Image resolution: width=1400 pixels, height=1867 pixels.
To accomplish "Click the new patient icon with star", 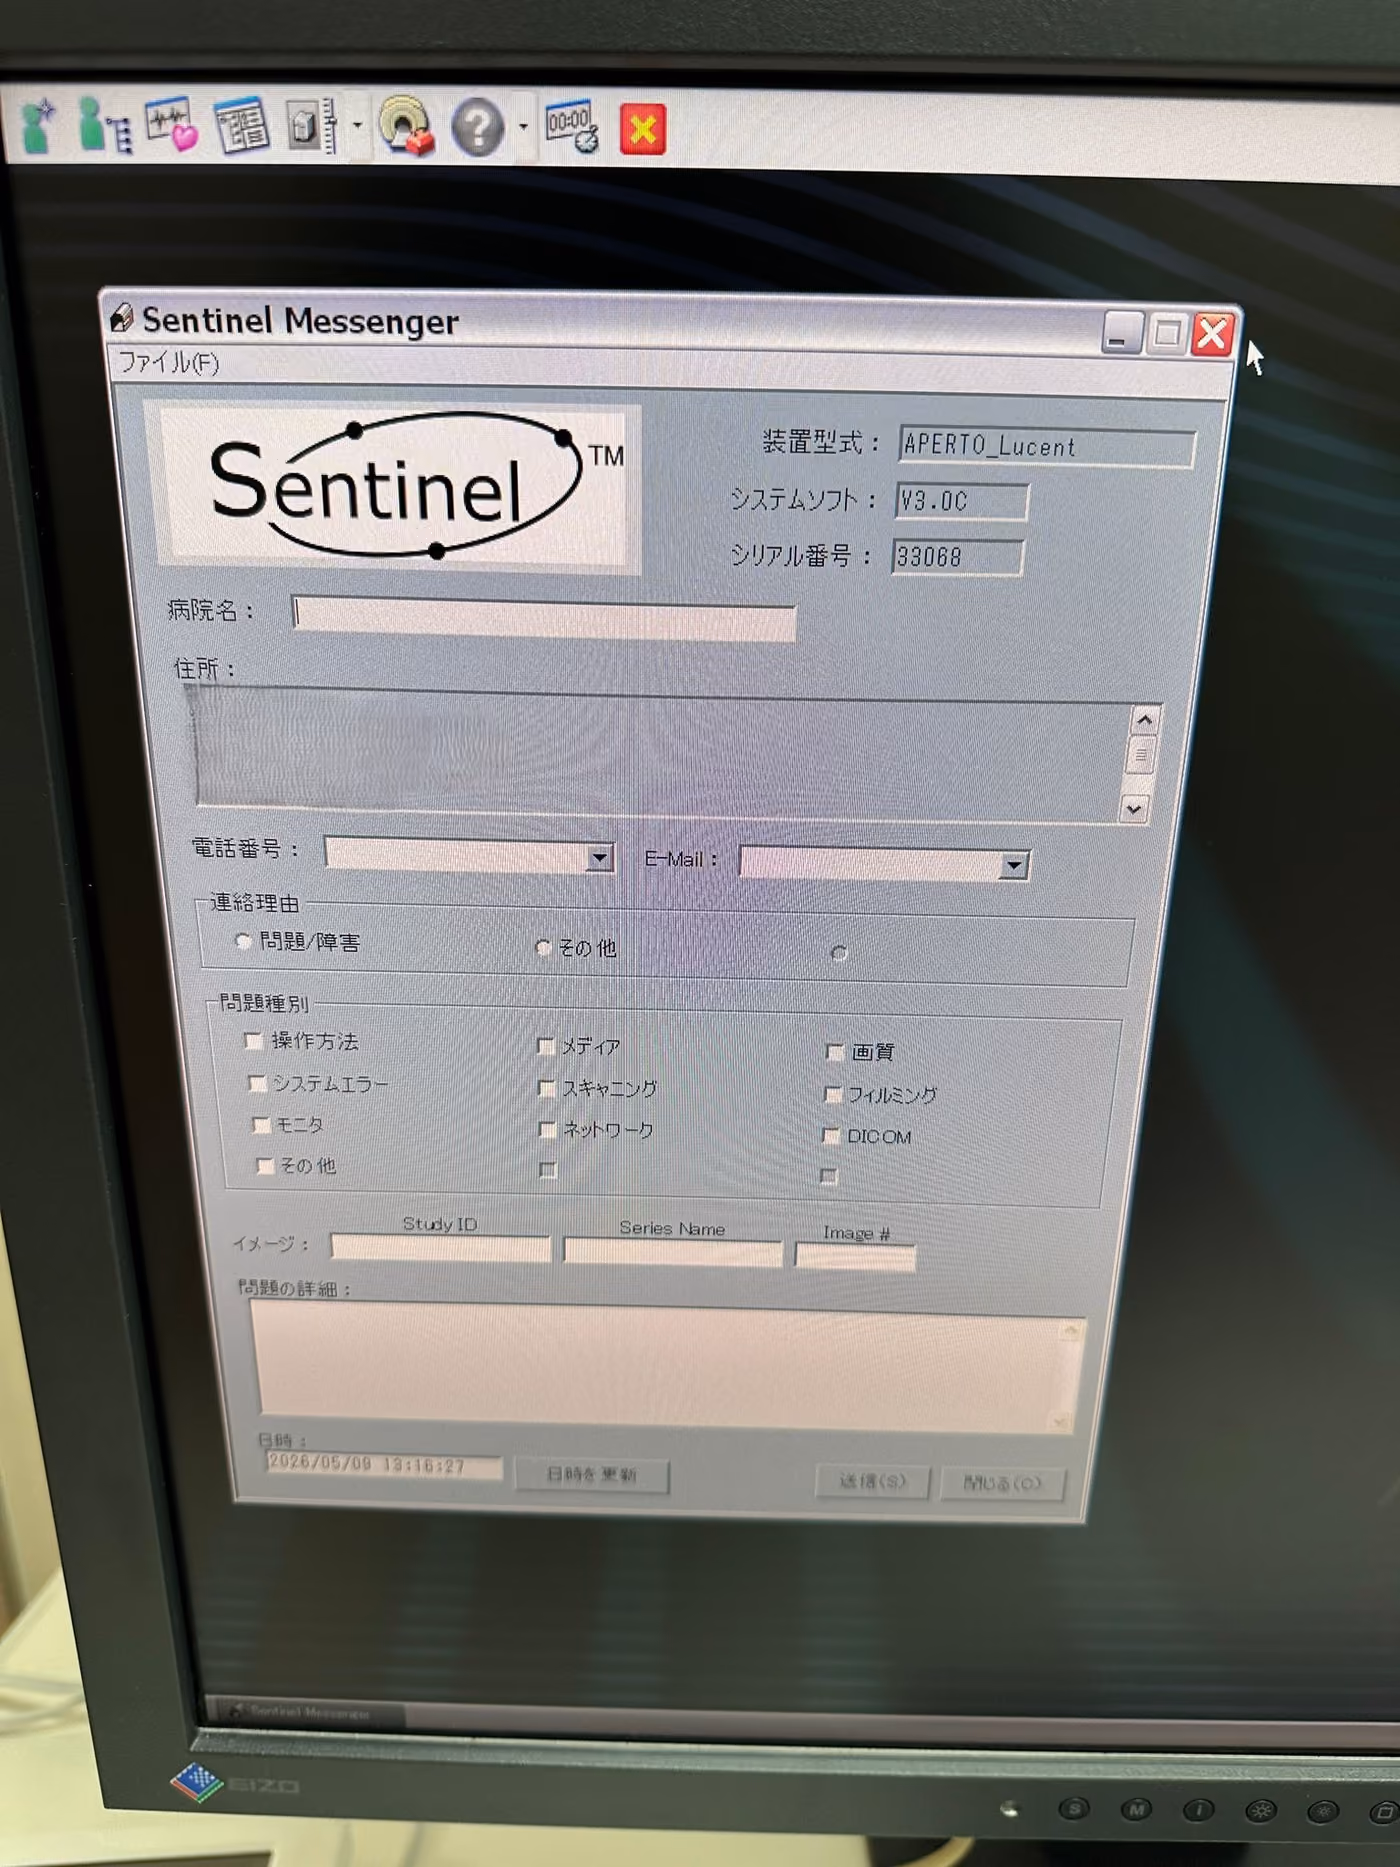I will (39, 125).
